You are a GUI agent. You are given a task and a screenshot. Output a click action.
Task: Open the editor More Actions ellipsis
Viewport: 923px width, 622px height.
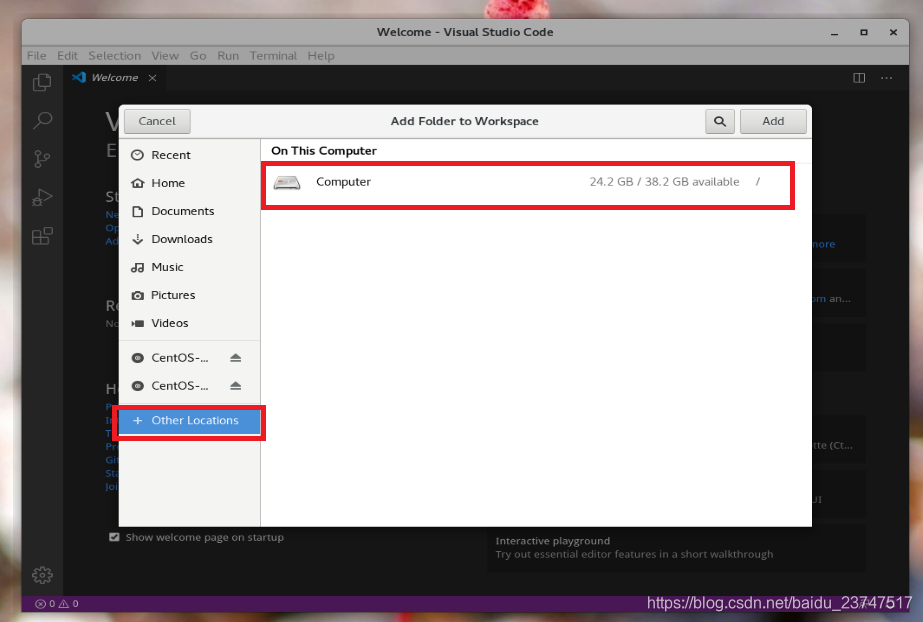(887, 78)
